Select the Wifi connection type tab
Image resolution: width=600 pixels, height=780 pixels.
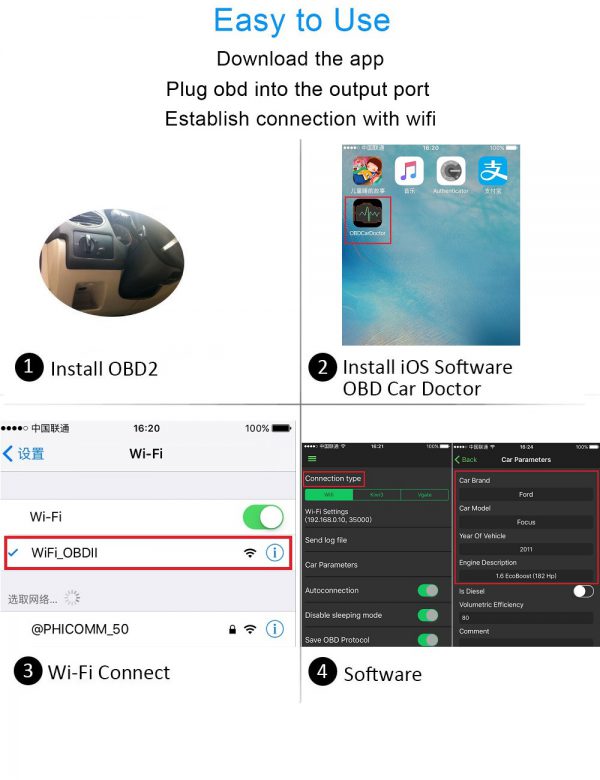point(328,495)
